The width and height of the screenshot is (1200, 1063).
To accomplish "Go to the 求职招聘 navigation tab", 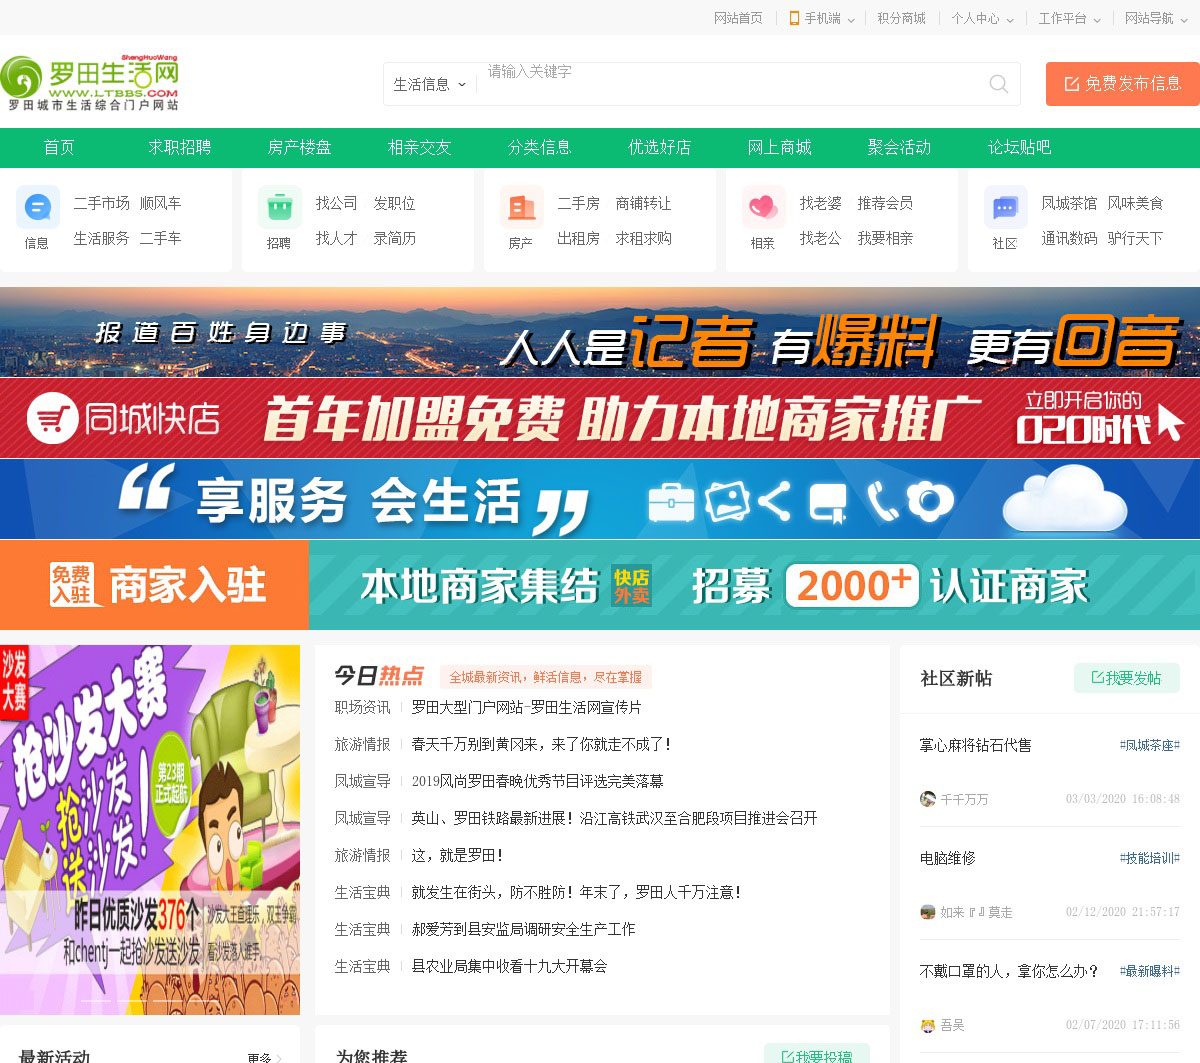I will pos(180,148).
